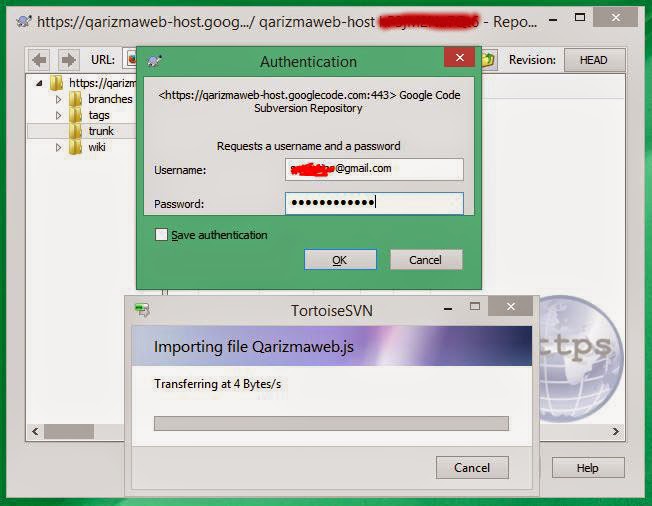Select the 'branches' tree item text
Image resolution: width=652 pixels, height=506 pixels.
tap(110, 99)
